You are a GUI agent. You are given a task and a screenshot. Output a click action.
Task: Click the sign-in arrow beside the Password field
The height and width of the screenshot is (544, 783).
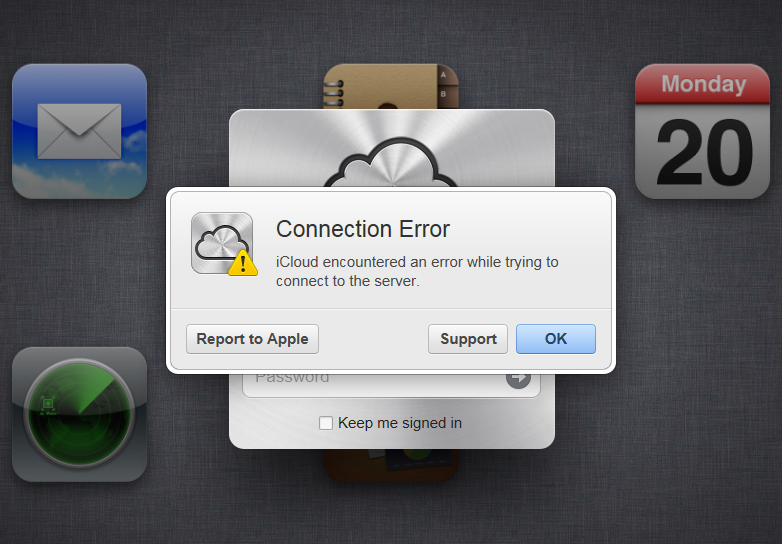click(518, 379)
